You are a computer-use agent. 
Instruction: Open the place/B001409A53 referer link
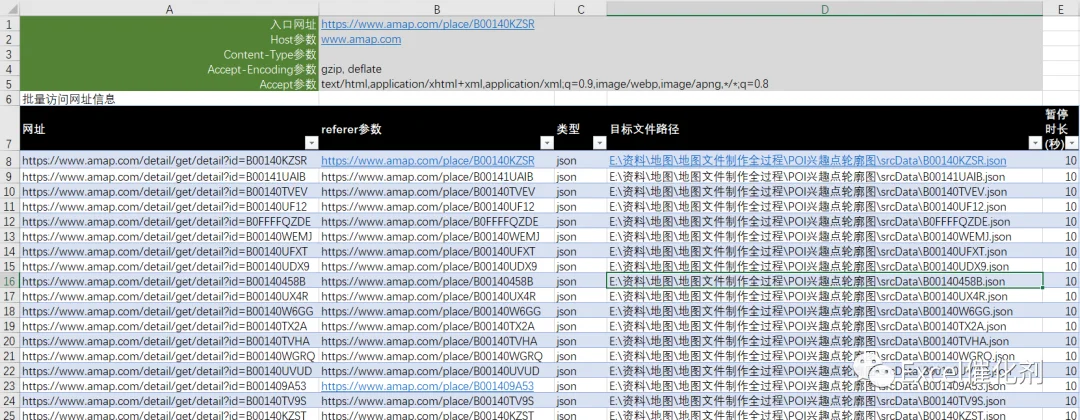[x=428, y=386]
